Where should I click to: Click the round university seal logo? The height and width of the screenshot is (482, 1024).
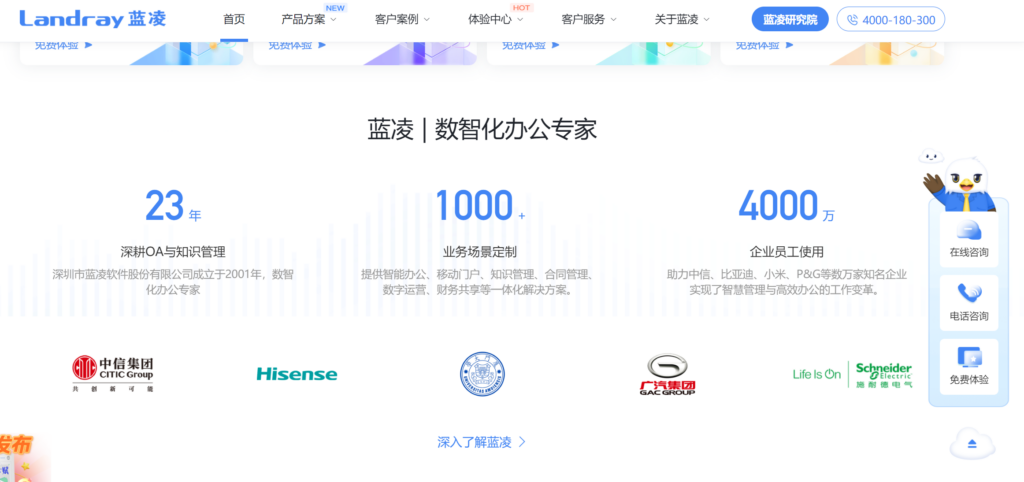click(x=482, y=373)
